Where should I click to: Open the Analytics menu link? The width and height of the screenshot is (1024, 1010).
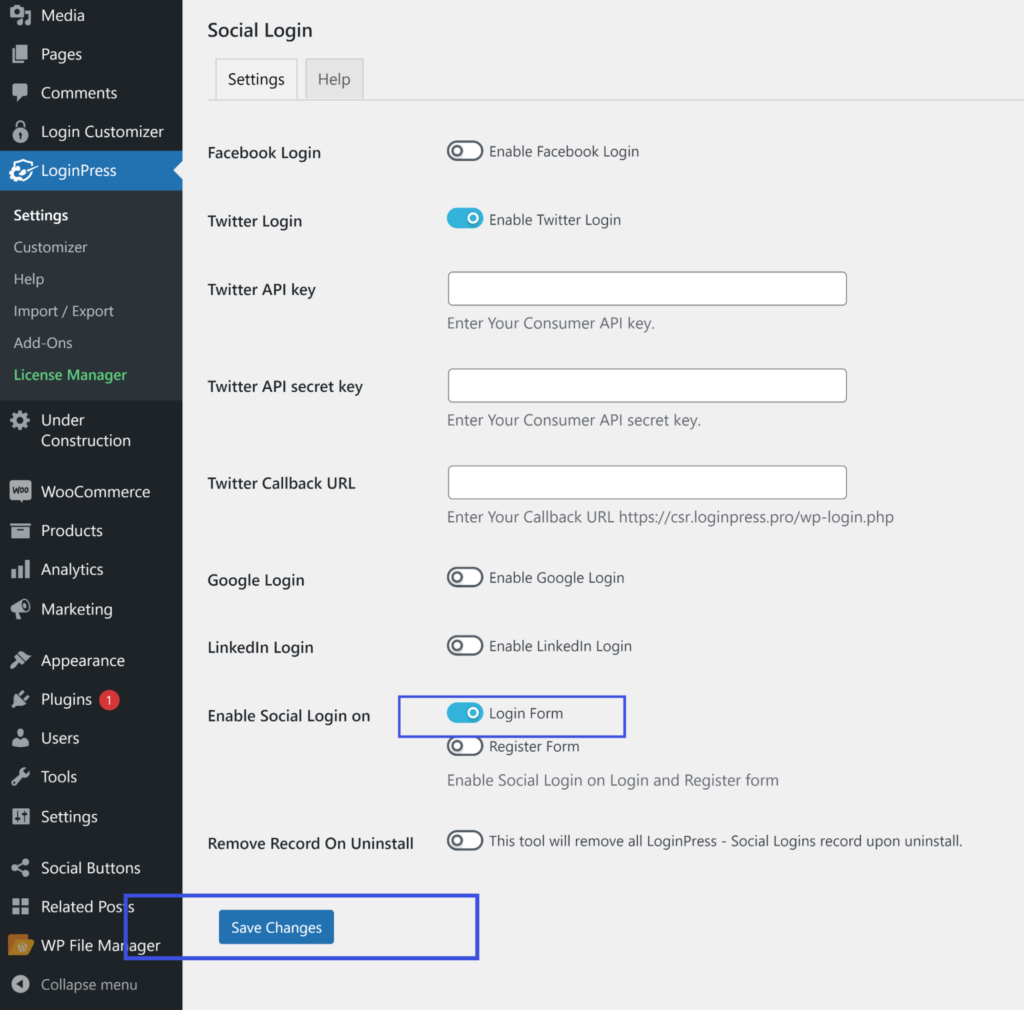pos(72,569)
